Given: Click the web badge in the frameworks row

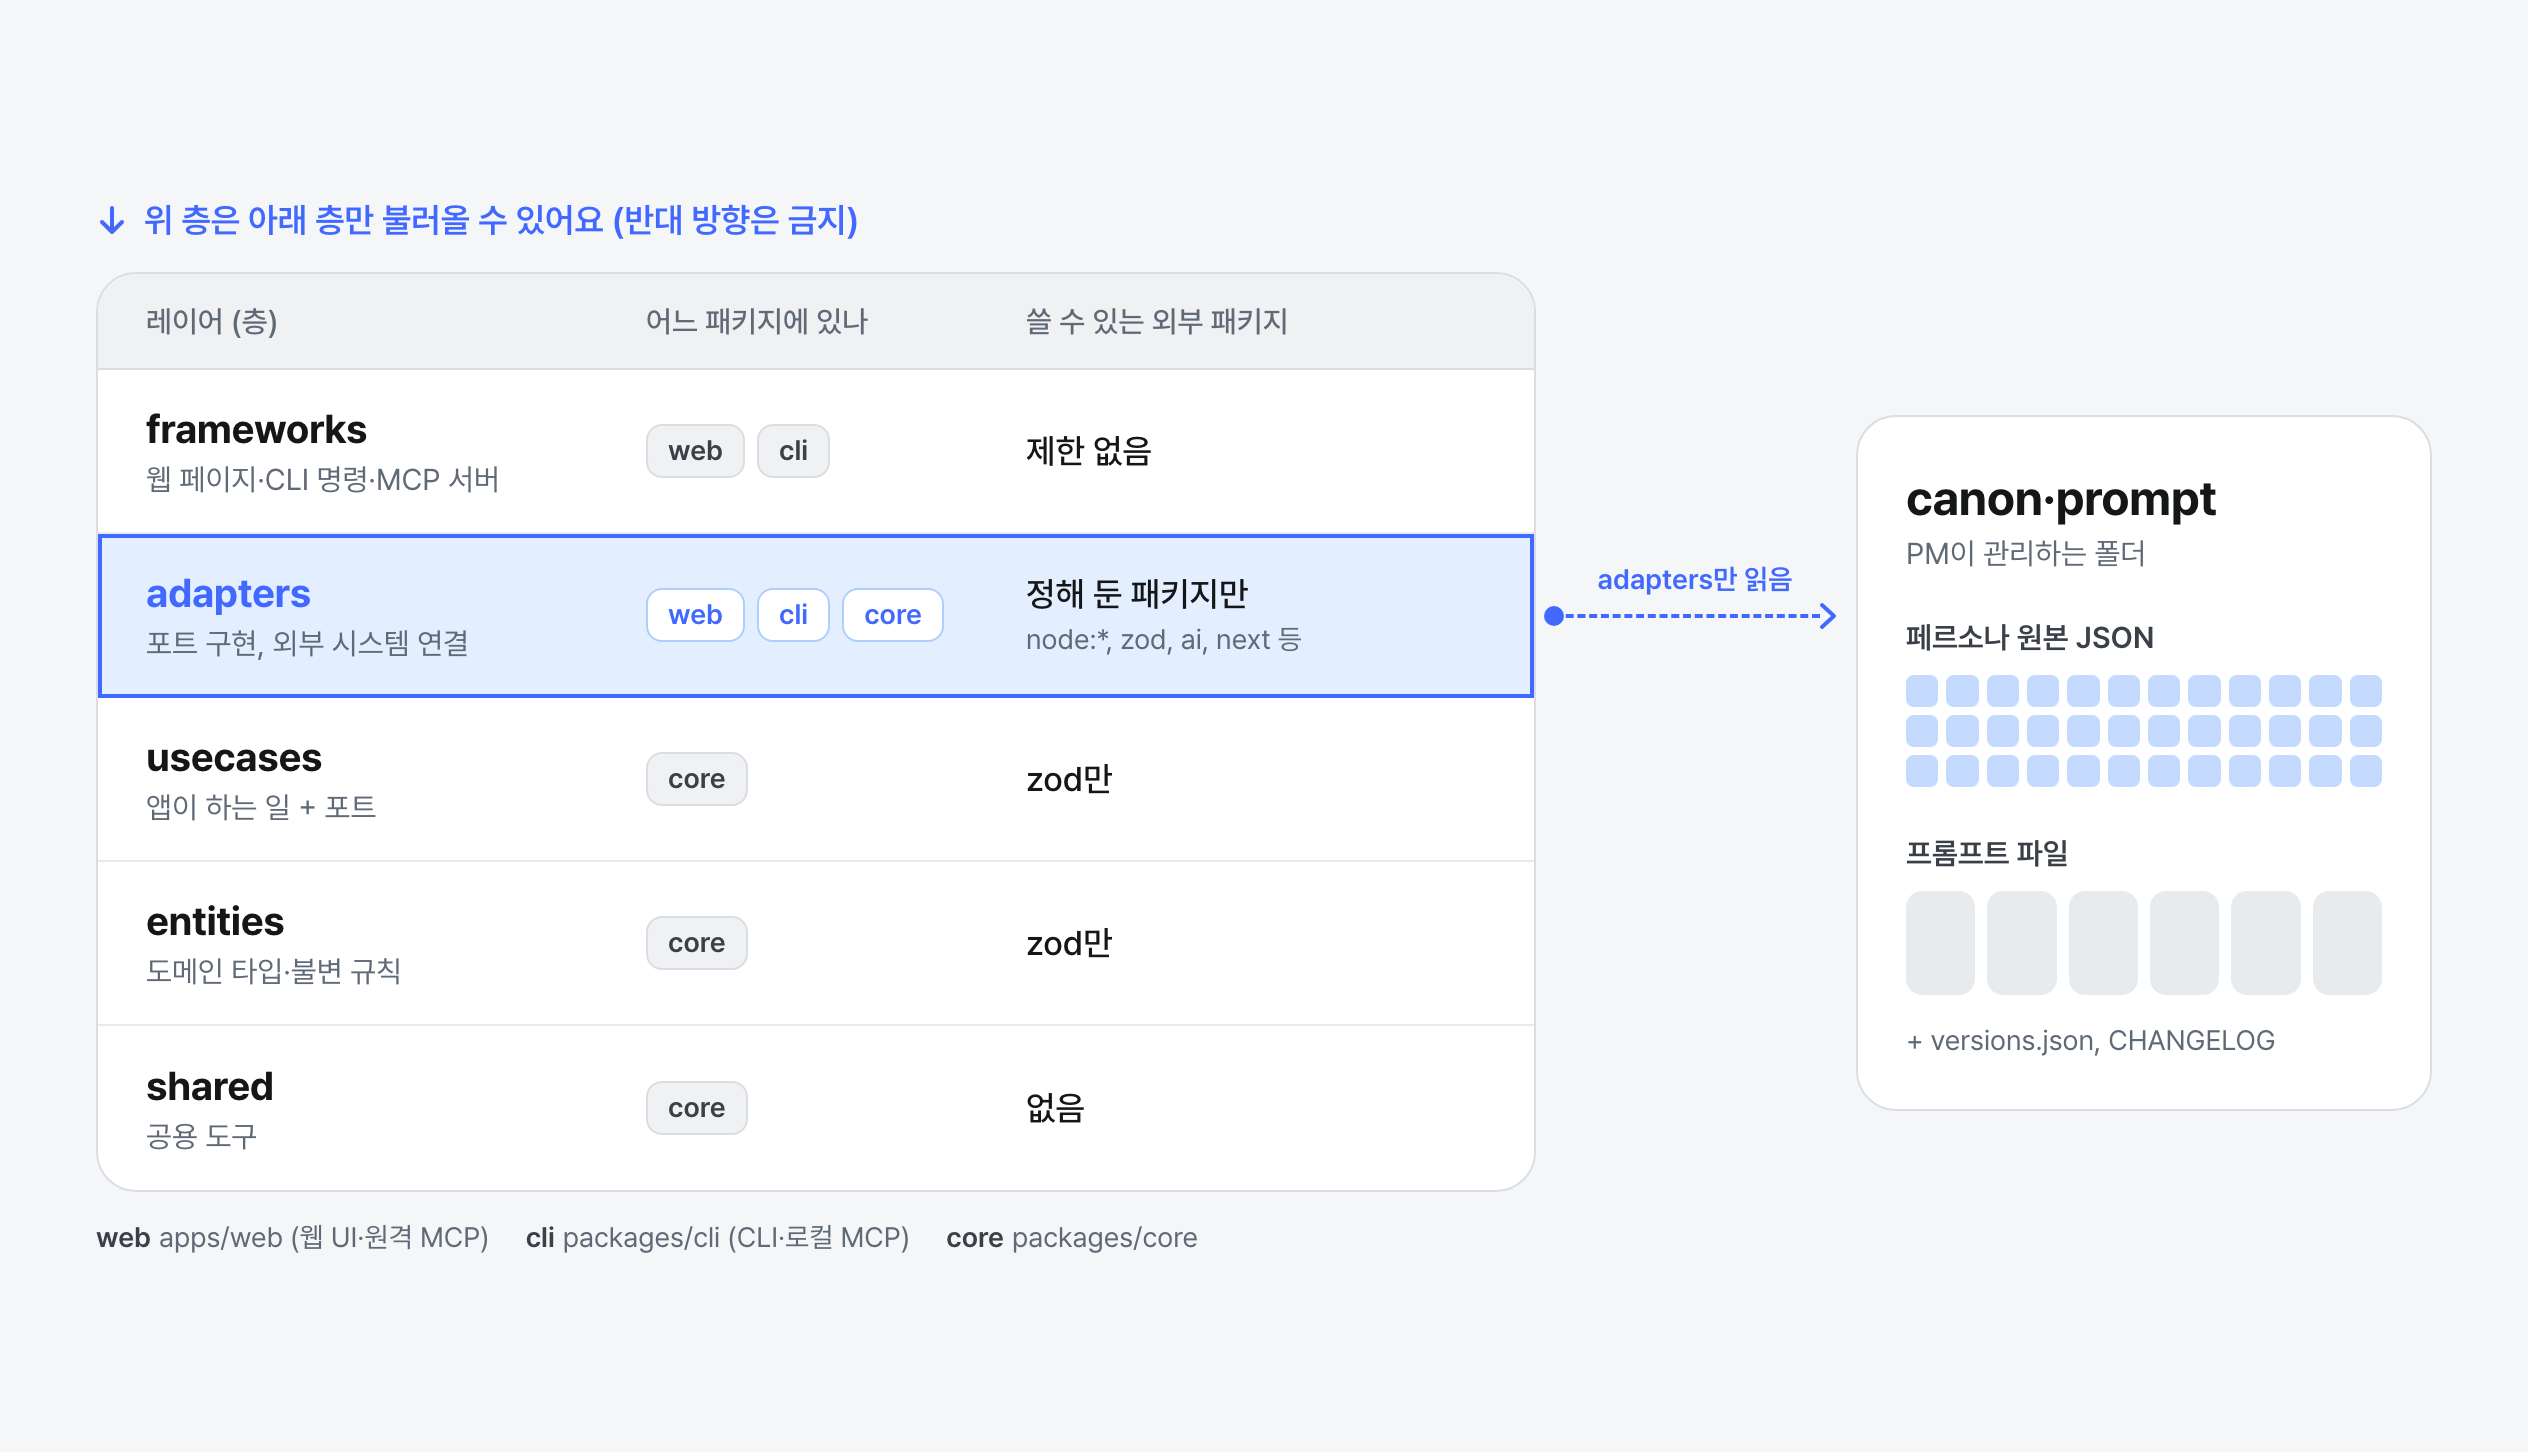Looking at the screenshot, I should [x=695, y=451].
